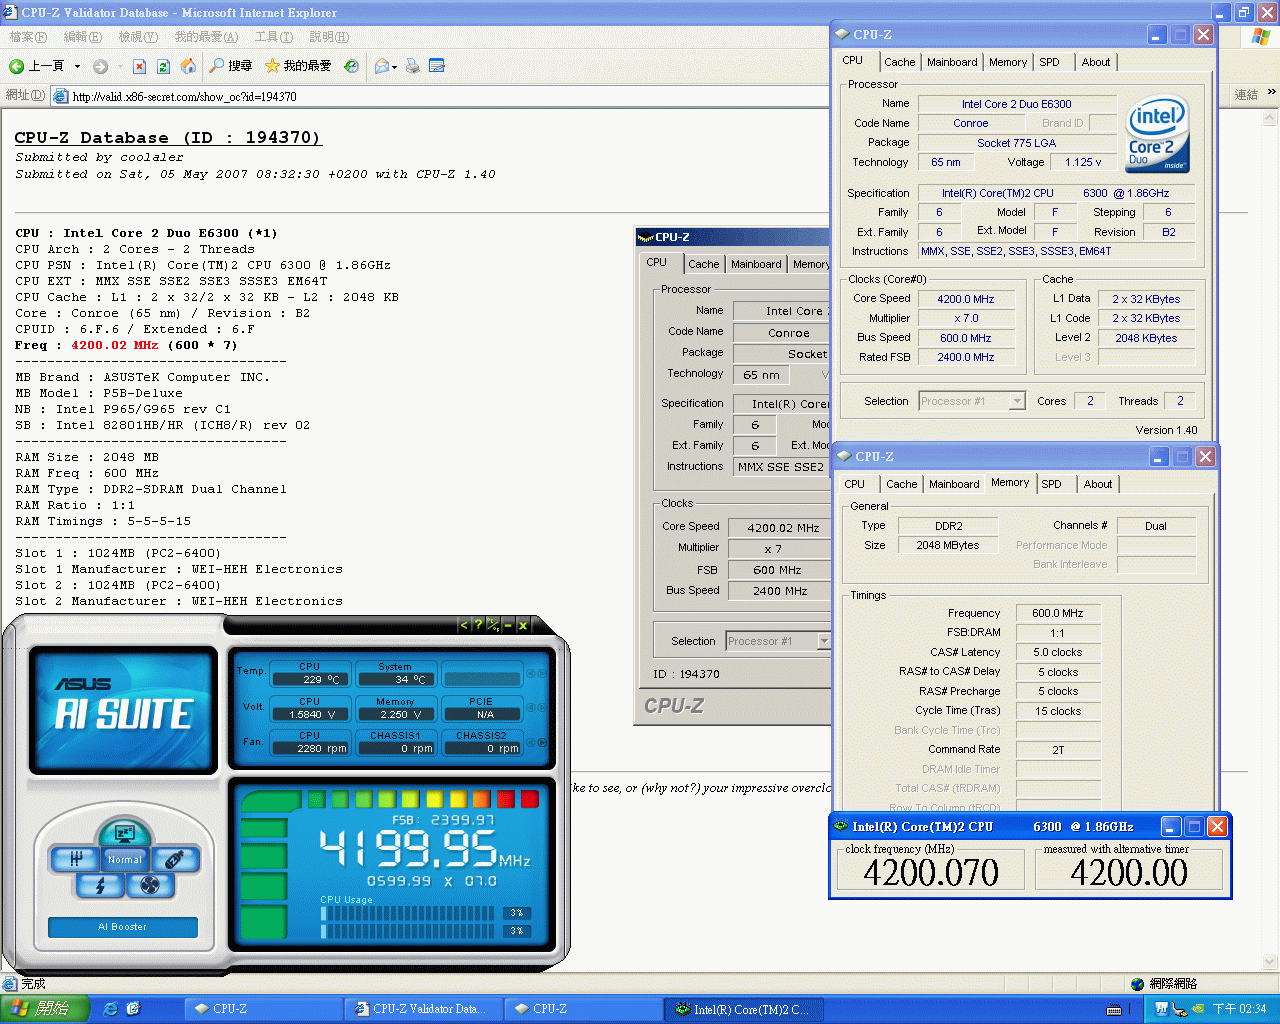The height and width of the screenshot is (1024, 1280).
Task: Click the AI Suite Temp. row next arrow
Action: click(x=542, y=673)
